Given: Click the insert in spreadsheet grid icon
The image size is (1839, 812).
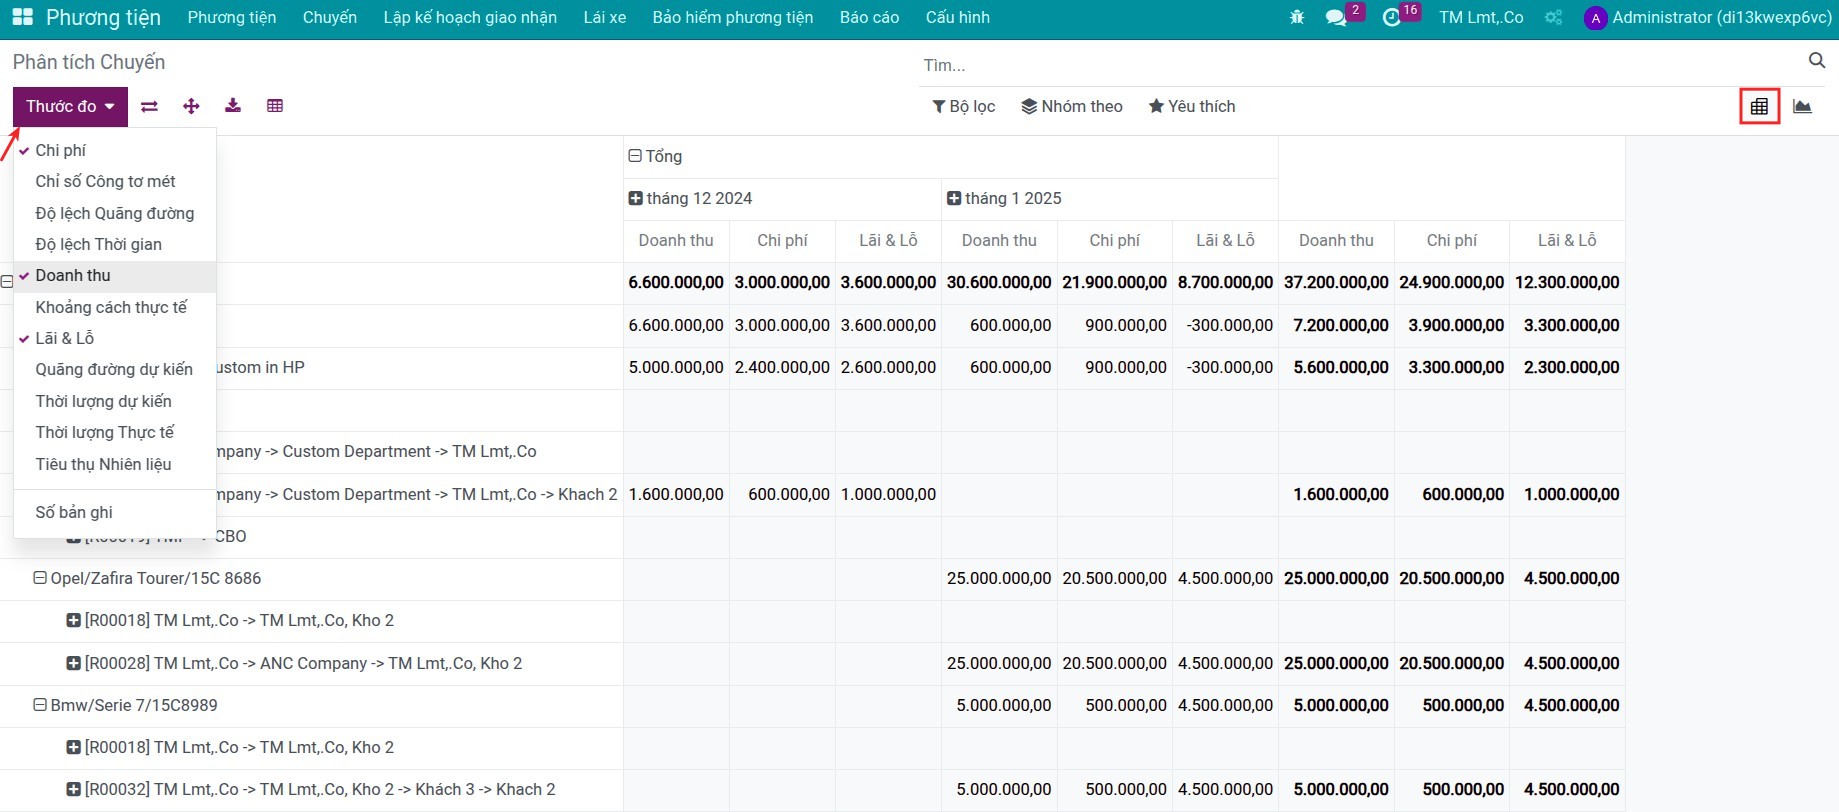Looking at the screenshot, I should [275, 106].
